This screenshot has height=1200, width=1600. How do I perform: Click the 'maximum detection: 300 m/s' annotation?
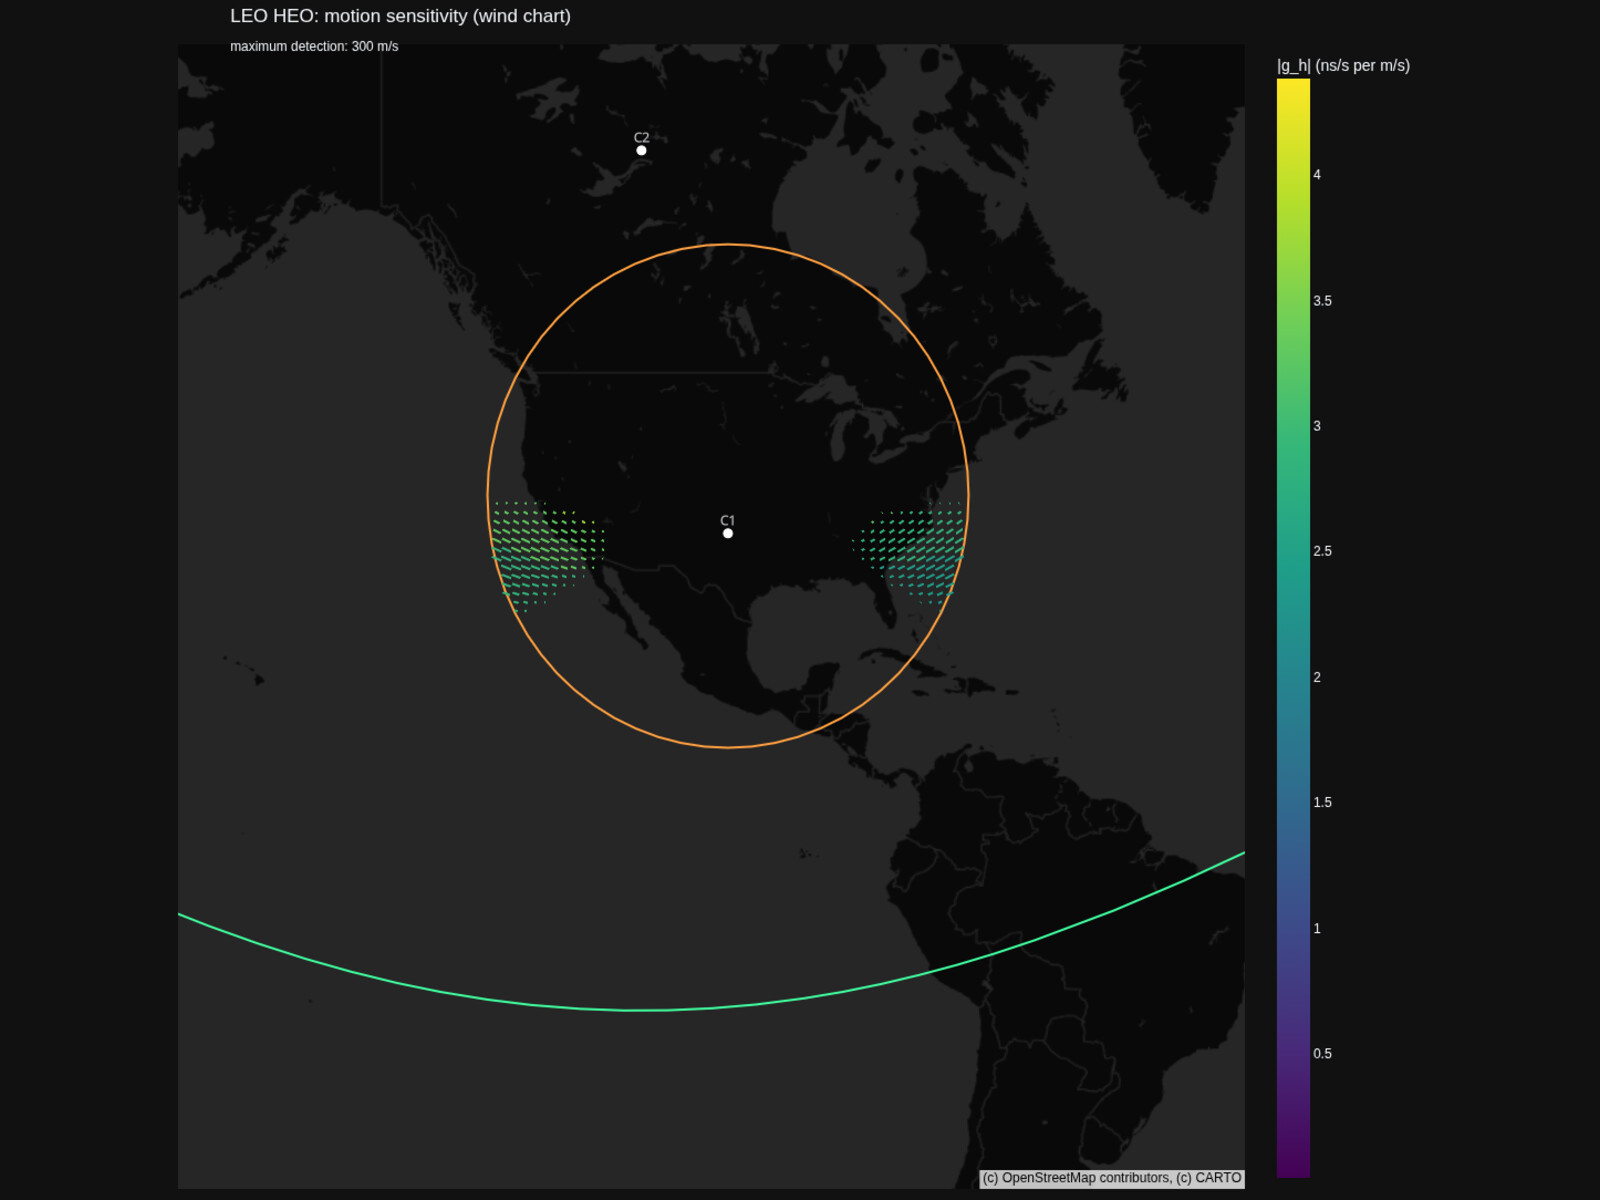314,46
